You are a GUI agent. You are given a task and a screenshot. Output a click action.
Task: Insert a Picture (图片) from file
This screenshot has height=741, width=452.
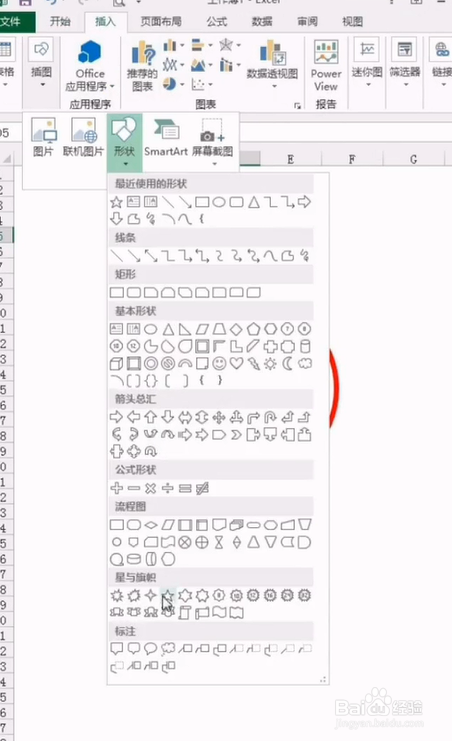point(43,137)
